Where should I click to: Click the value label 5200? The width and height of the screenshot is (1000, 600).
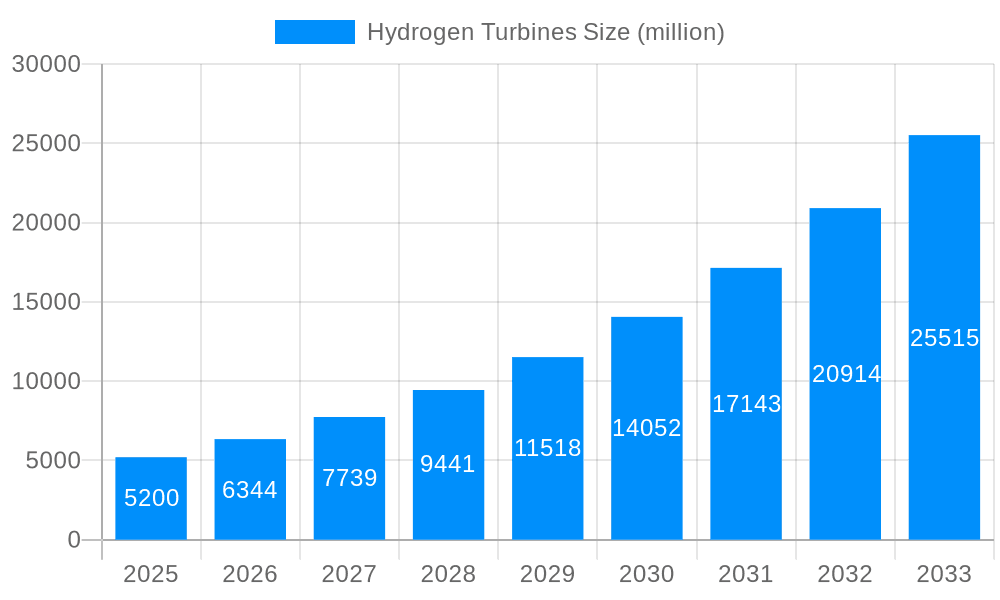click(x=151, y=496)
